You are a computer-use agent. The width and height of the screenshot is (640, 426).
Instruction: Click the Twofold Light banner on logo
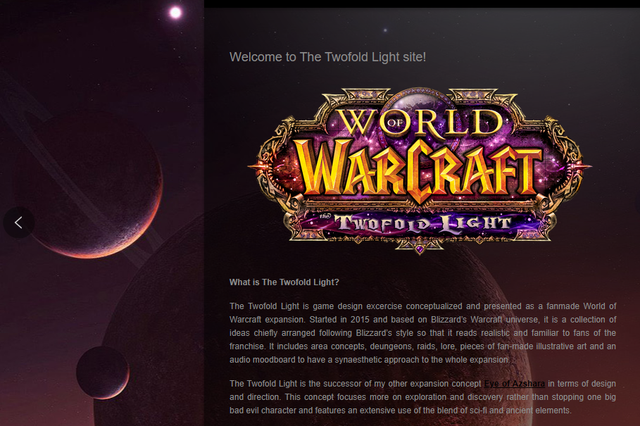(422, 224)
